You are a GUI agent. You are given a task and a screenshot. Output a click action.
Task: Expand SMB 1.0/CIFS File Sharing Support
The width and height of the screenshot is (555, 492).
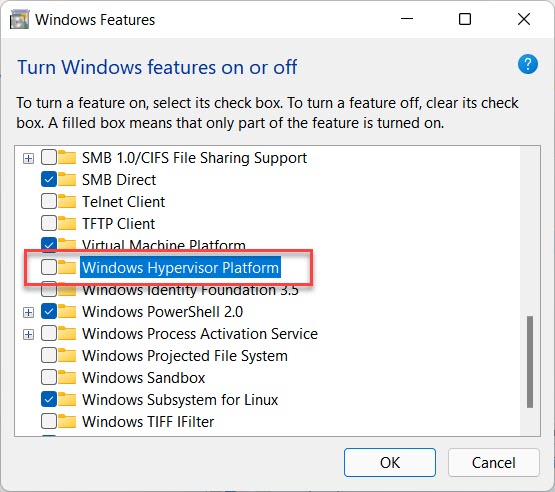[28, 158]
